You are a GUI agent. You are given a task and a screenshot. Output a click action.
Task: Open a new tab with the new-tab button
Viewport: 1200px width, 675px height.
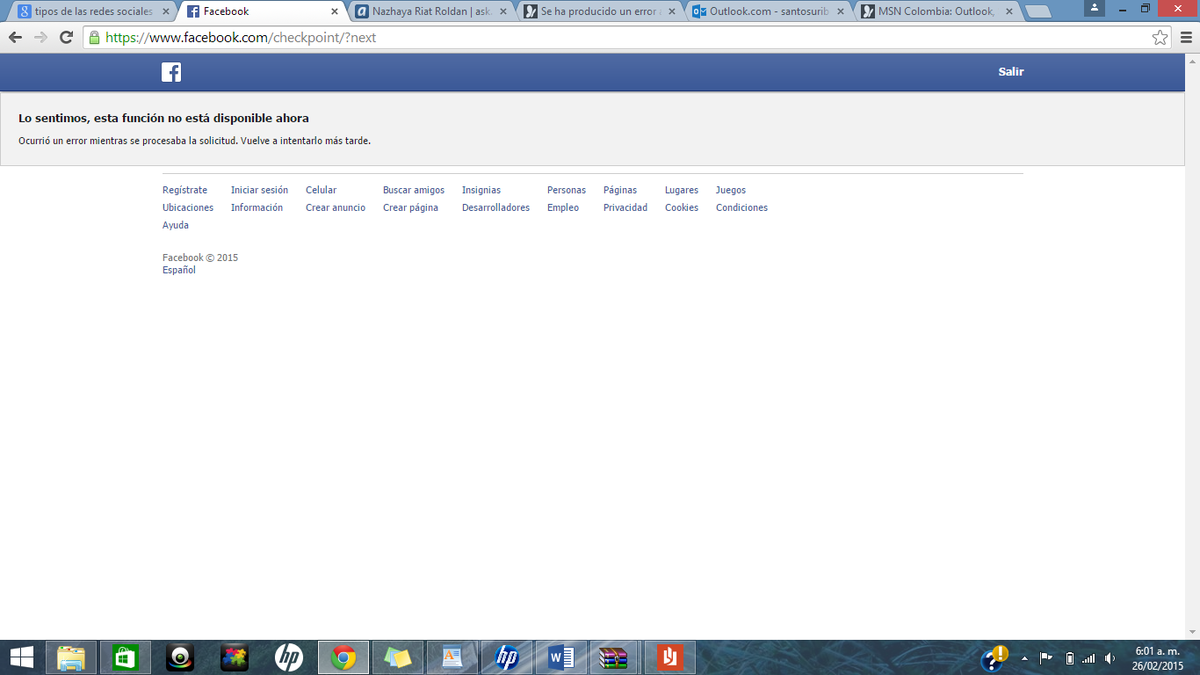1038,12
